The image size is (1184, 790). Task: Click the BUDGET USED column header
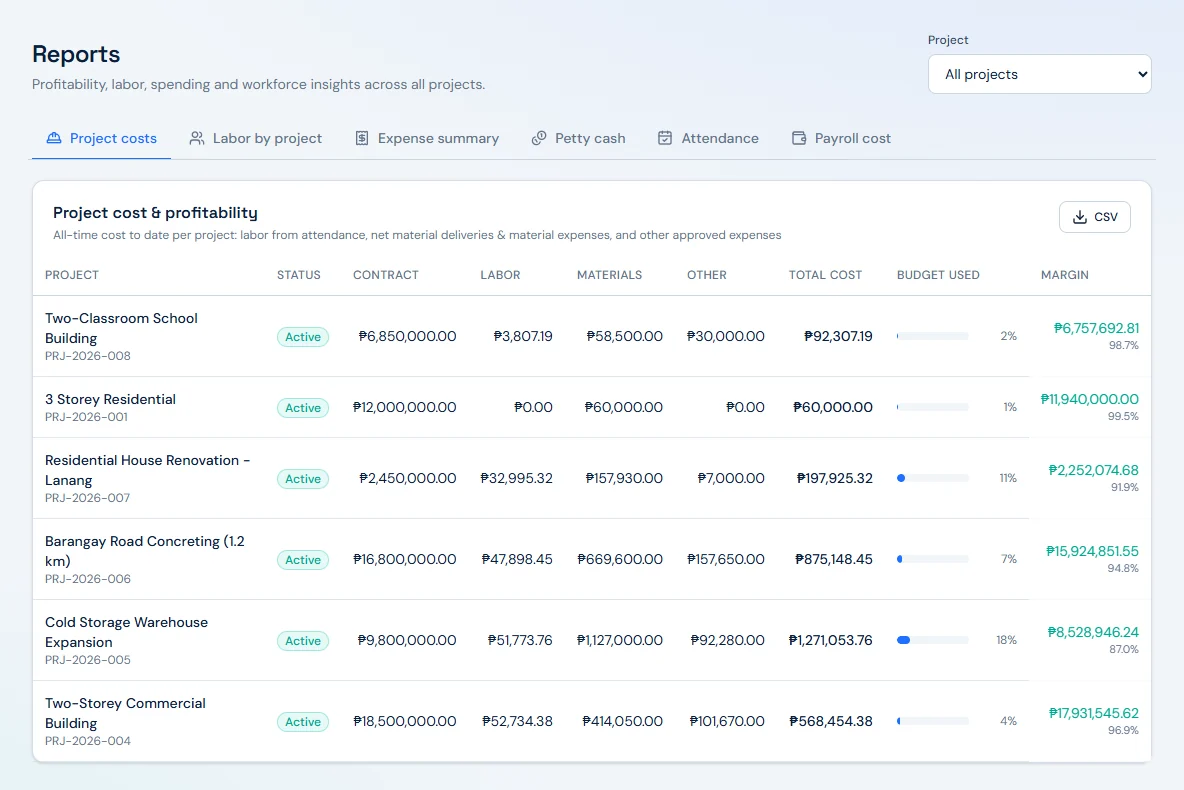click(938, 275)
